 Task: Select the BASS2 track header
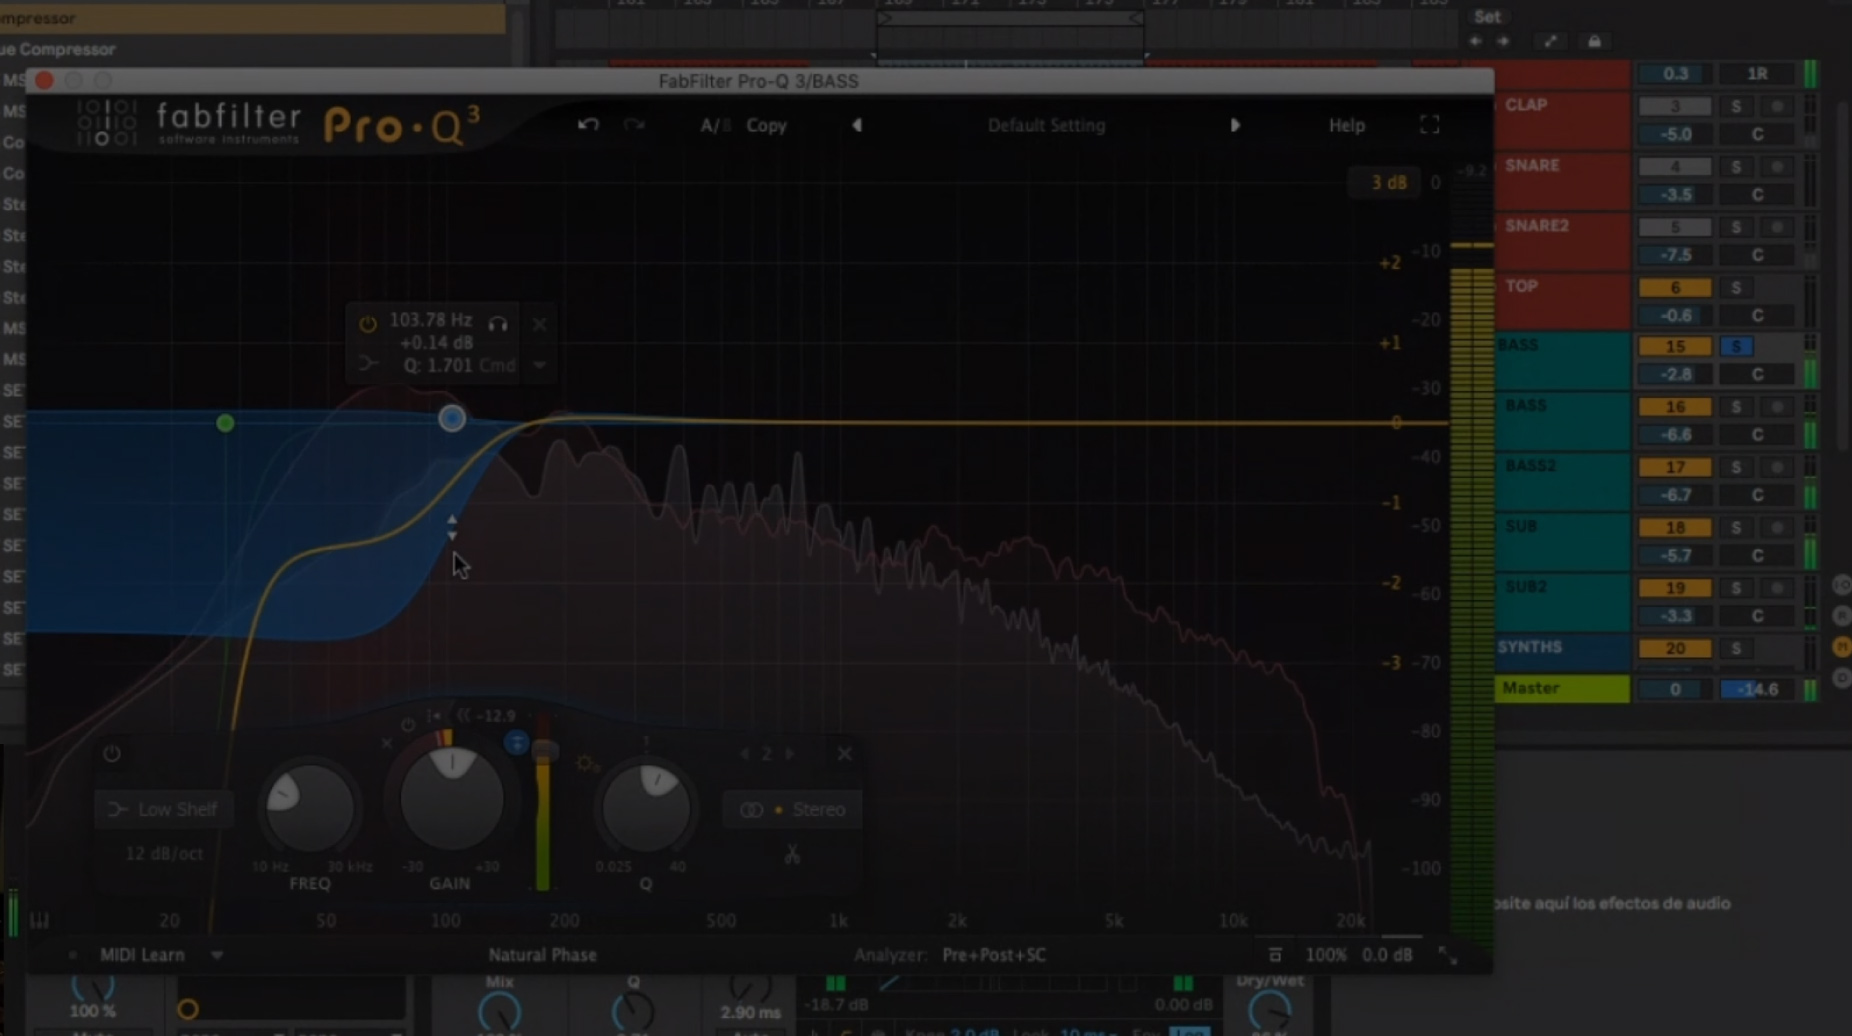point(1563,481)
